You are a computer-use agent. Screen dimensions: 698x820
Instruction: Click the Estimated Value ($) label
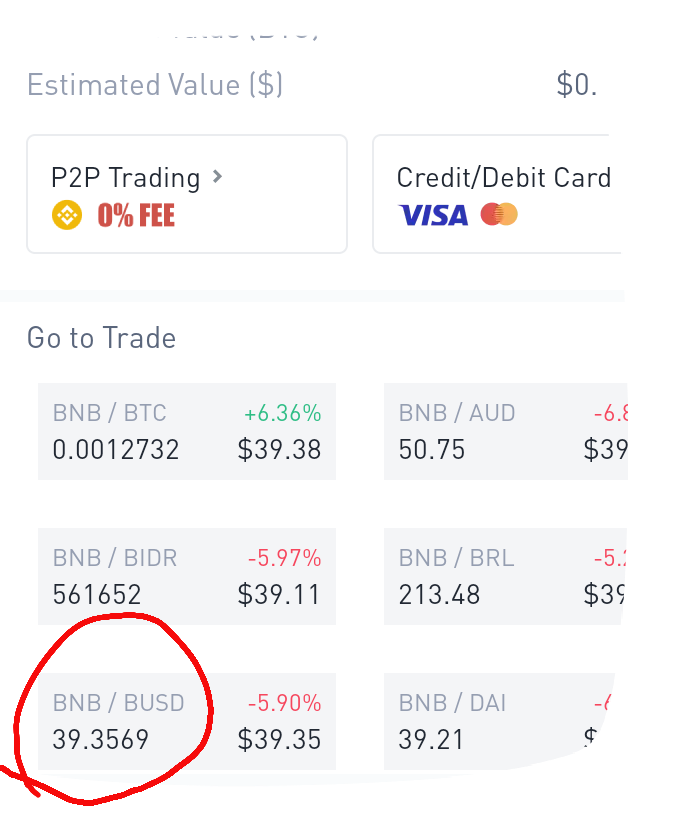[x=155, y=85]
